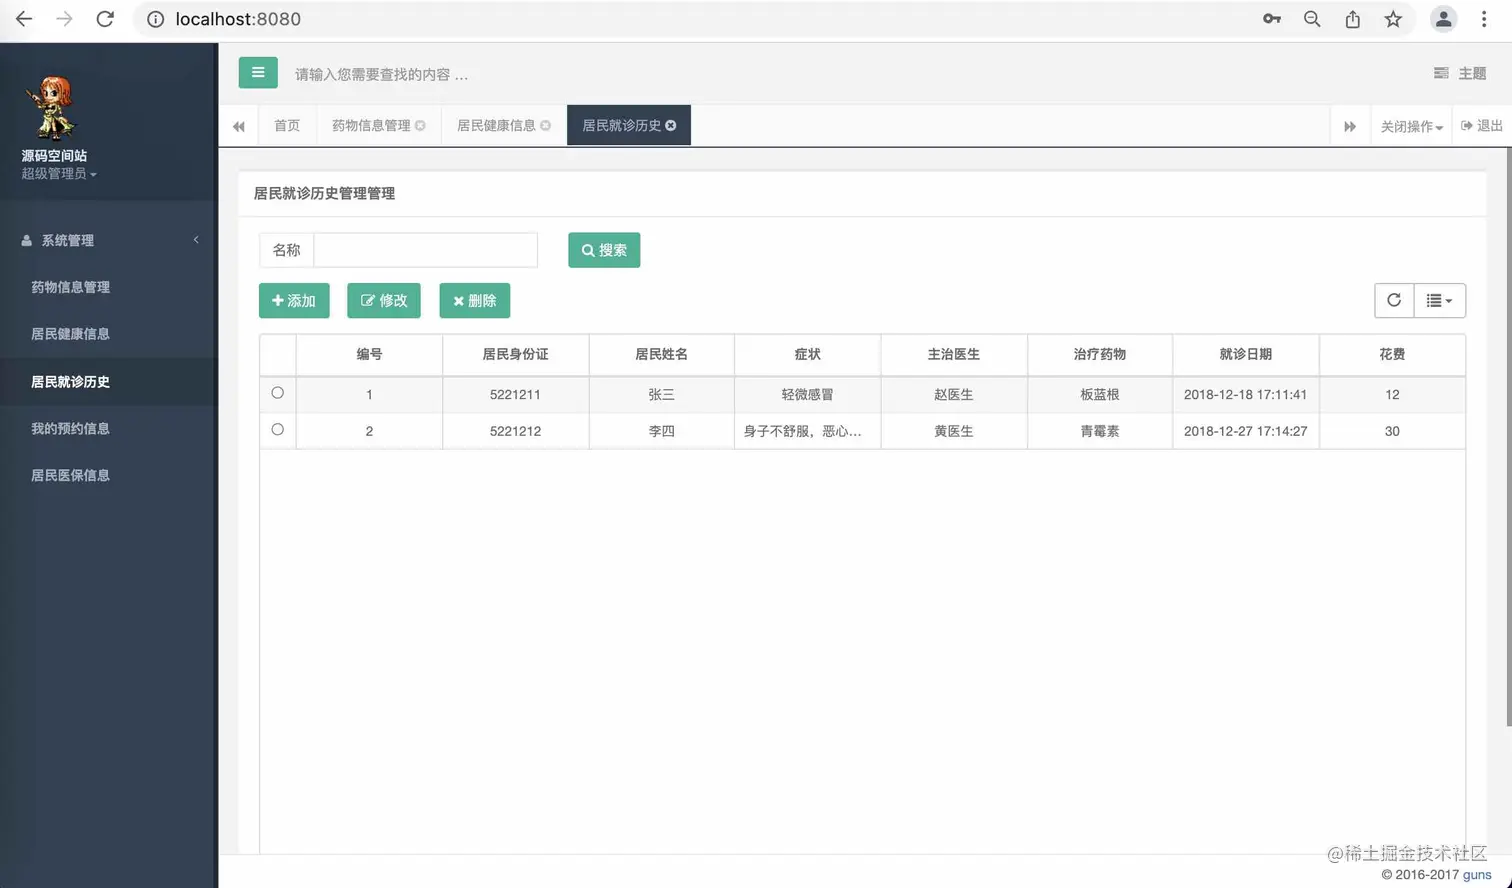Share this page via the share icon
This screenshot has height=888, width=1512.
[x=1352, y=19]
